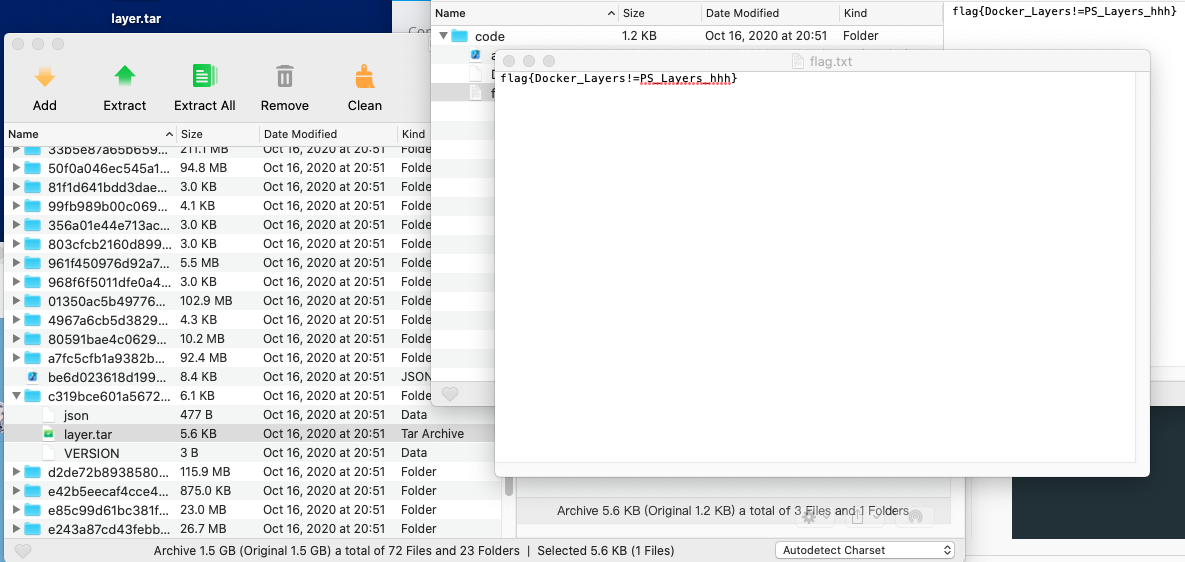Click the Extract All toolbar icon
Screen dimensions: 1185x562
pyautogui.click(x=205, y=76)
